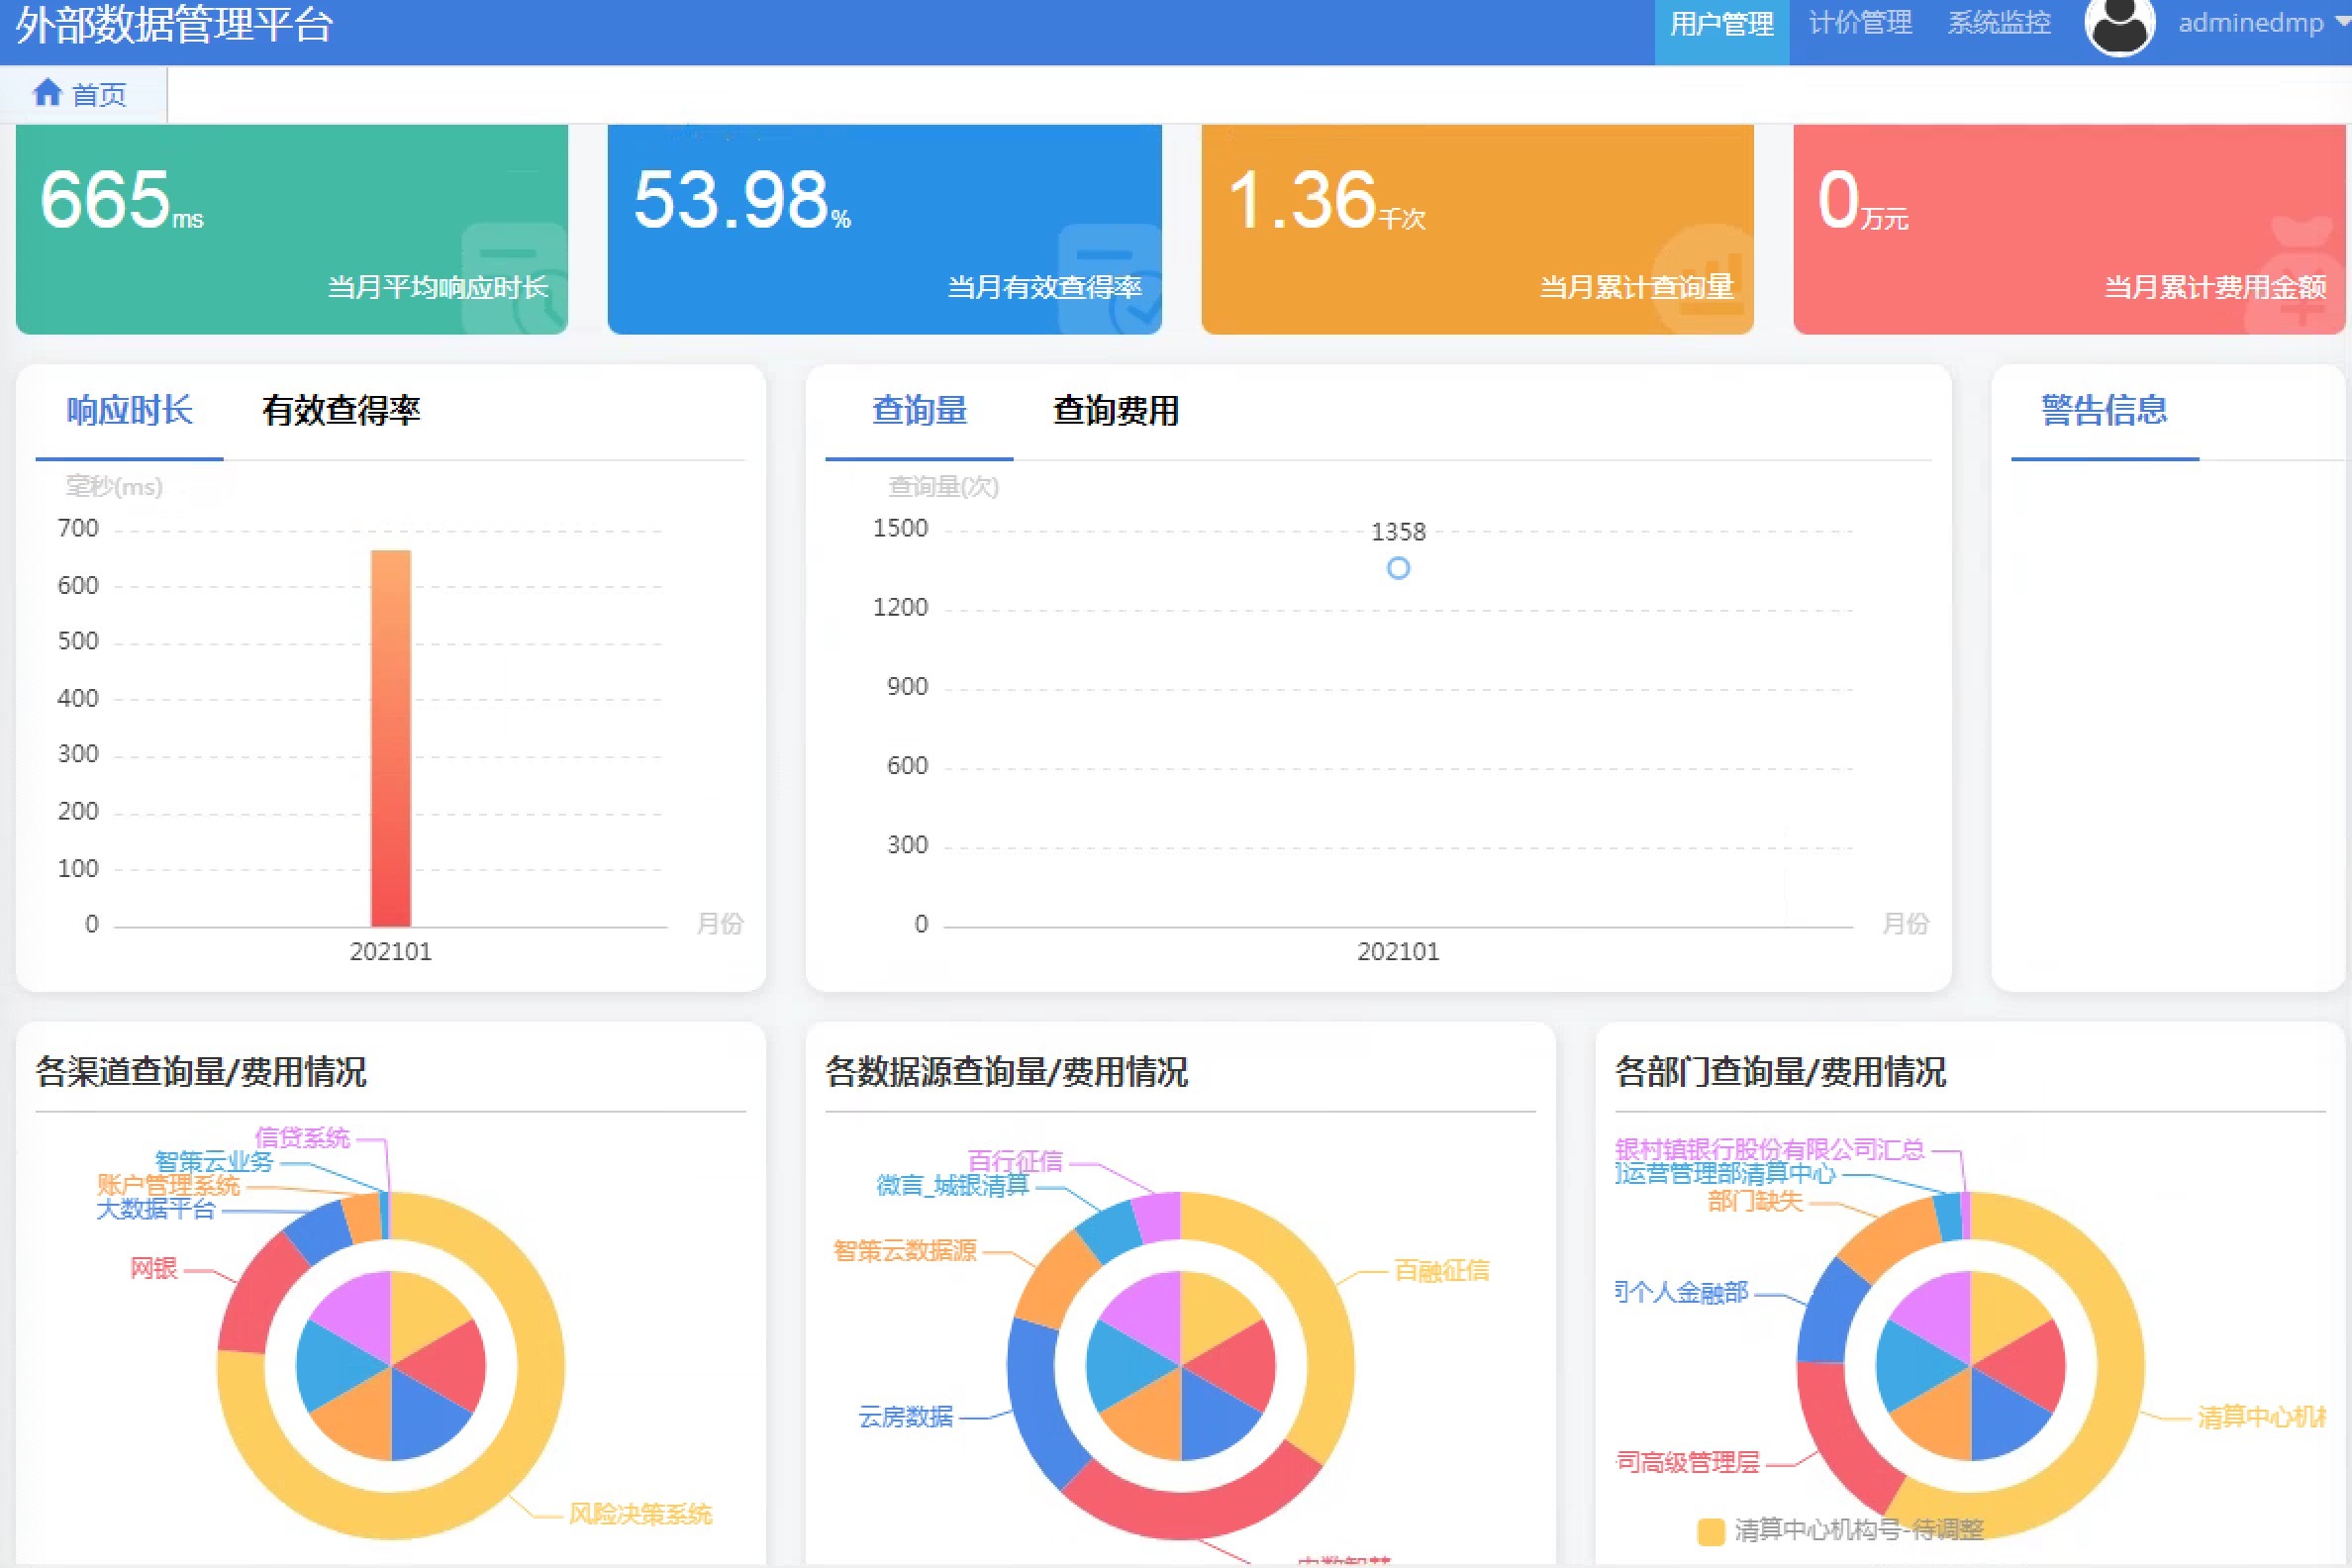
Task: Switch to 有效查得率 tab
Action: [x=341, y=411]
